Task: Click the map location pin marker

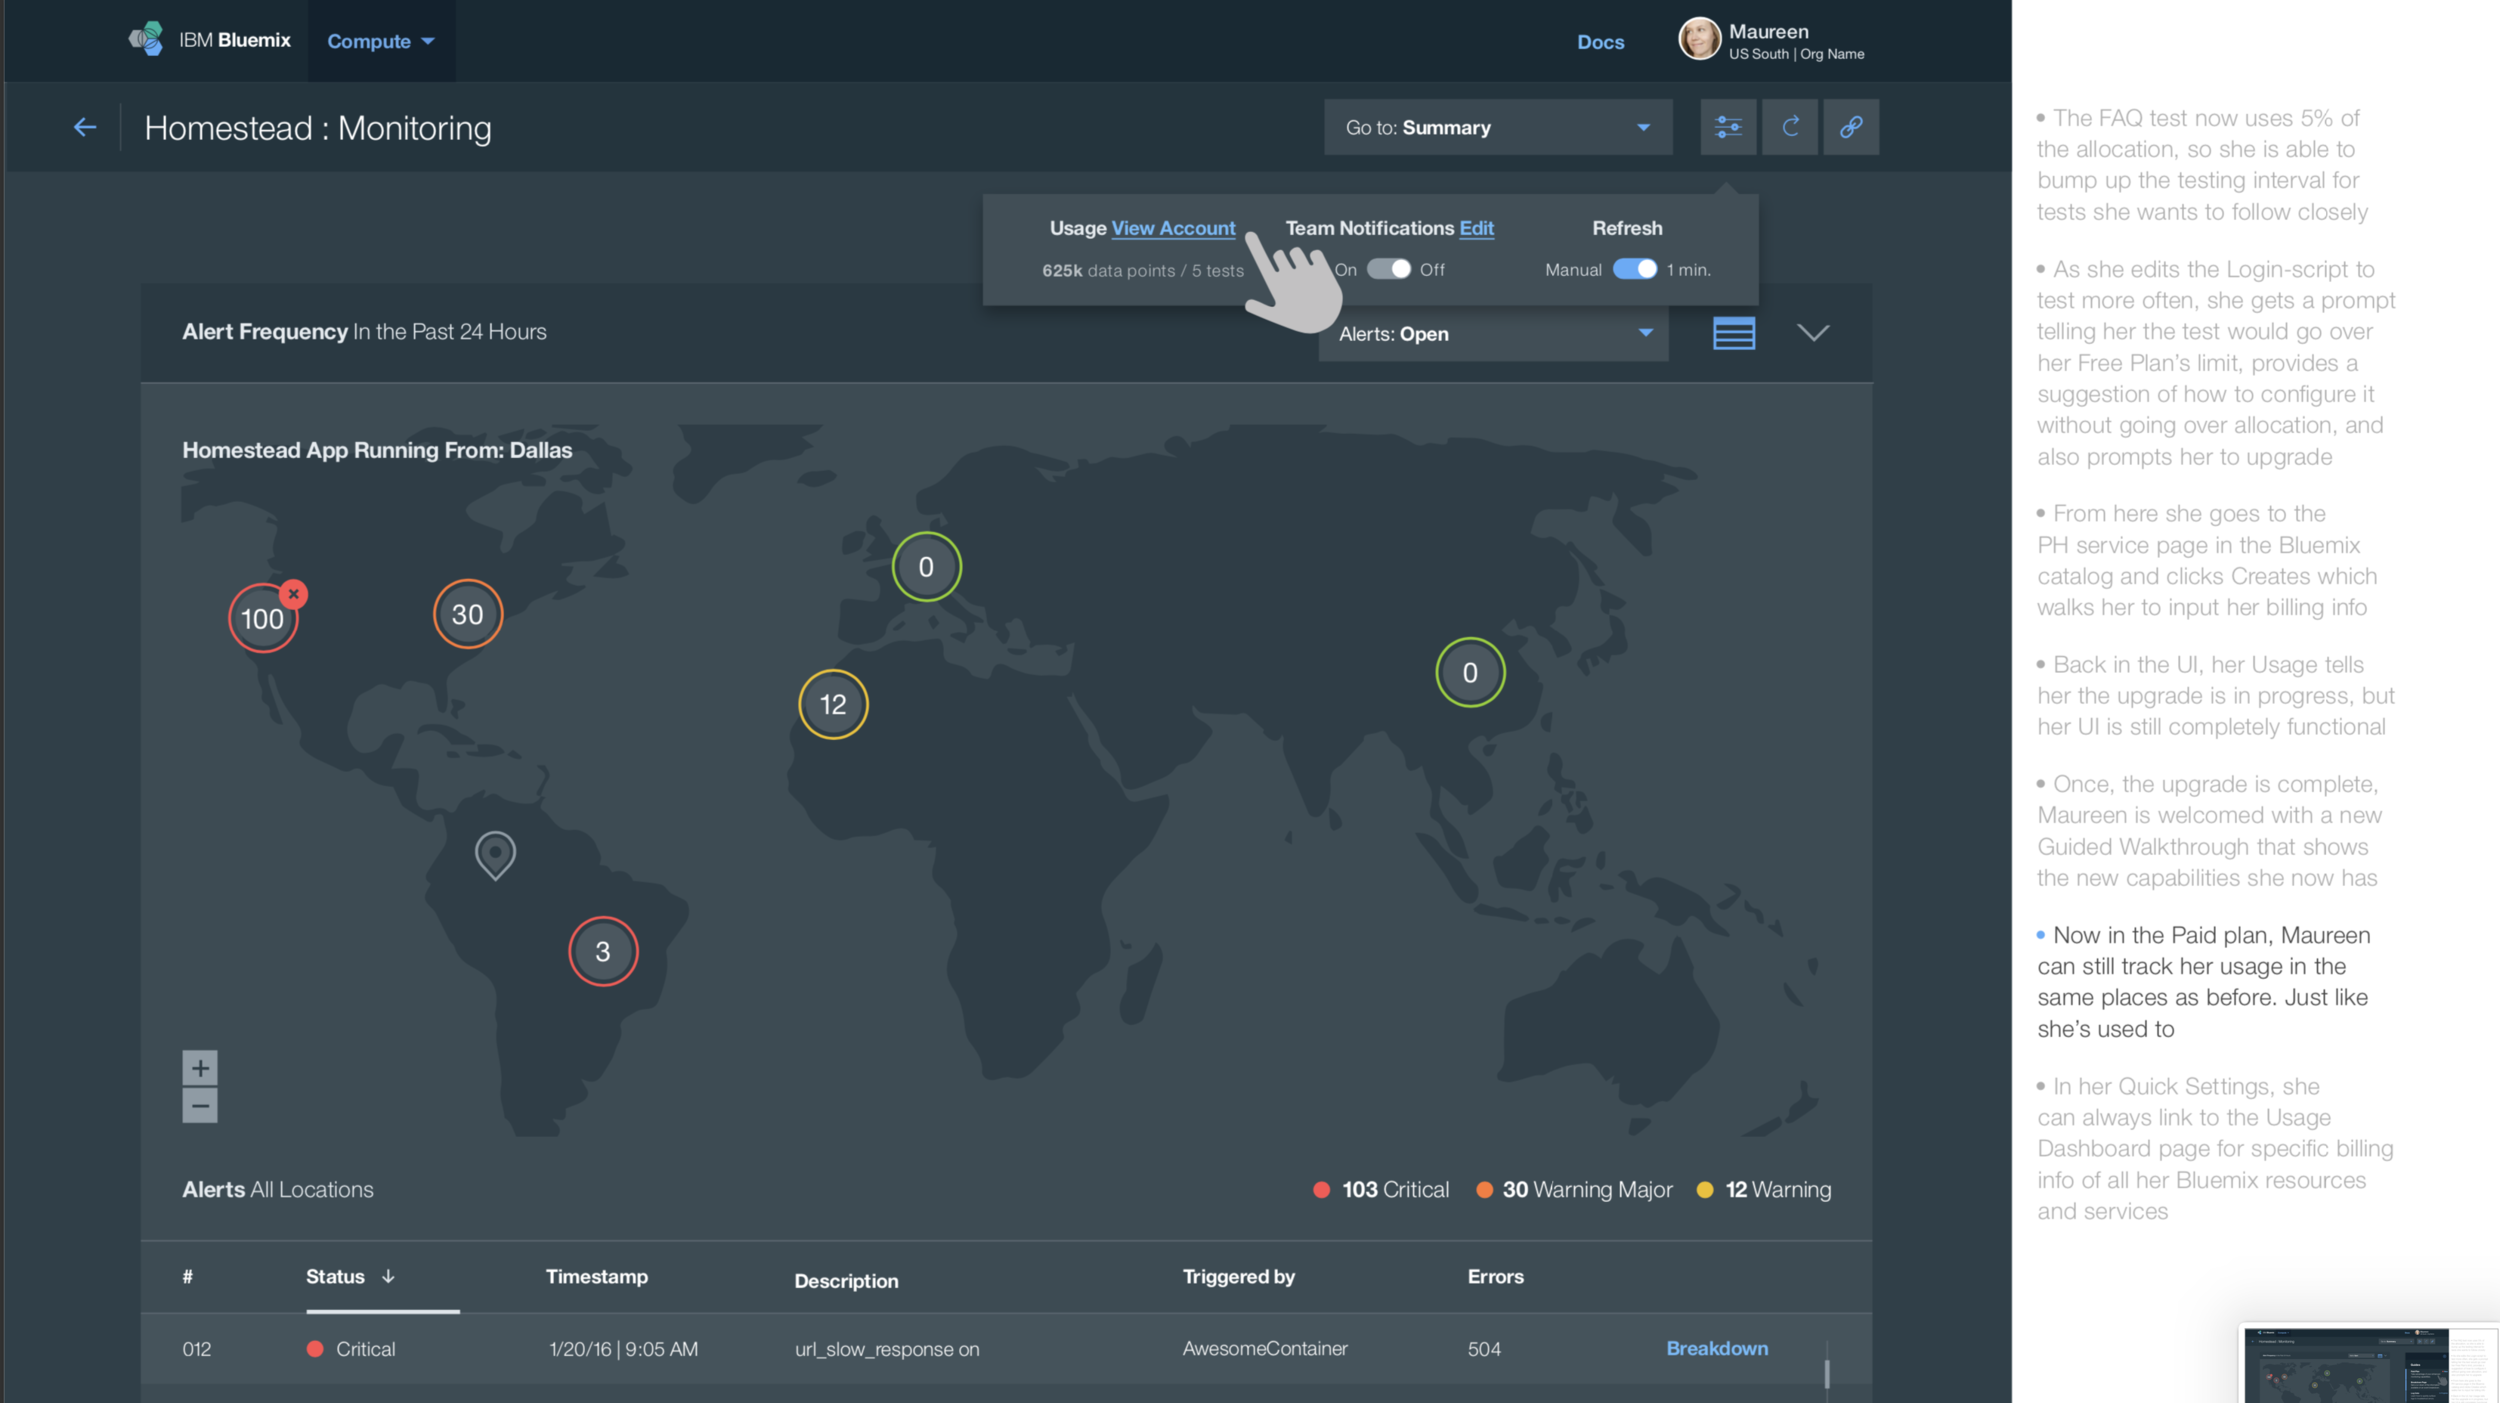Action: pos(495,853)
